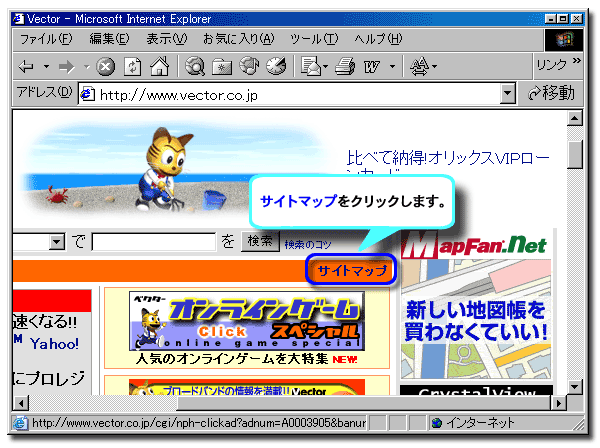The image size is (600, 448).
Task: Click the IE icon in the title bar
Action: coord(19,18)
